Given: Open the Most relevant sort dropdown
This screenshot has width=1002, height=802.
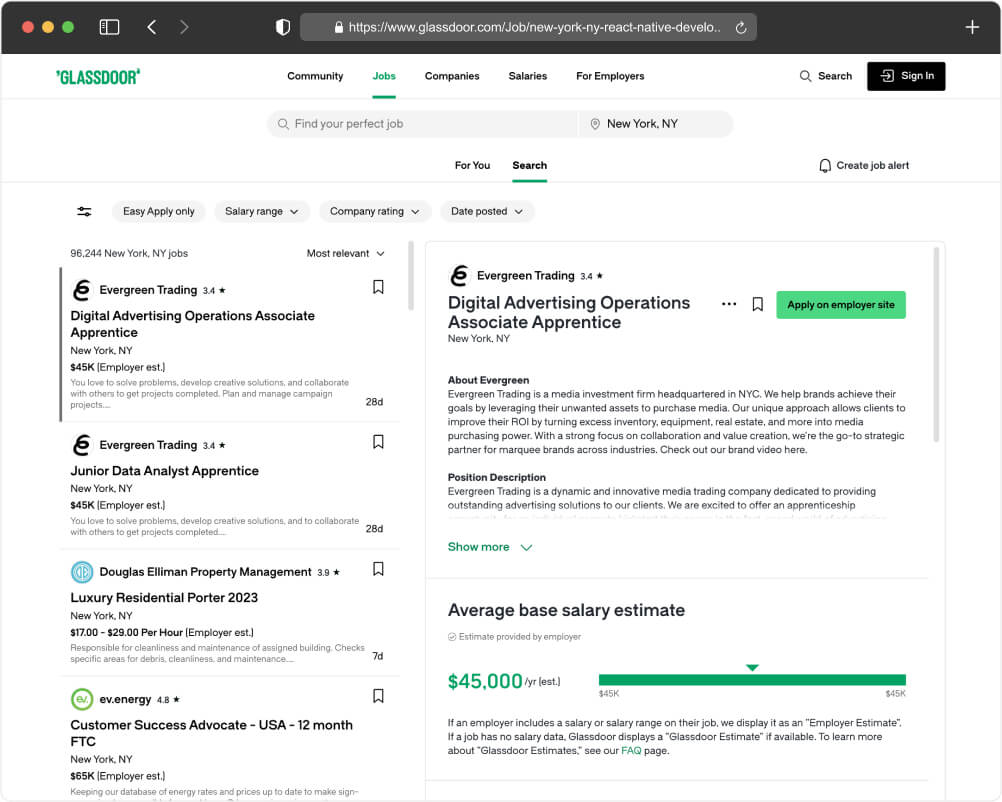Looking at the screenshot, I should (346, 253).
